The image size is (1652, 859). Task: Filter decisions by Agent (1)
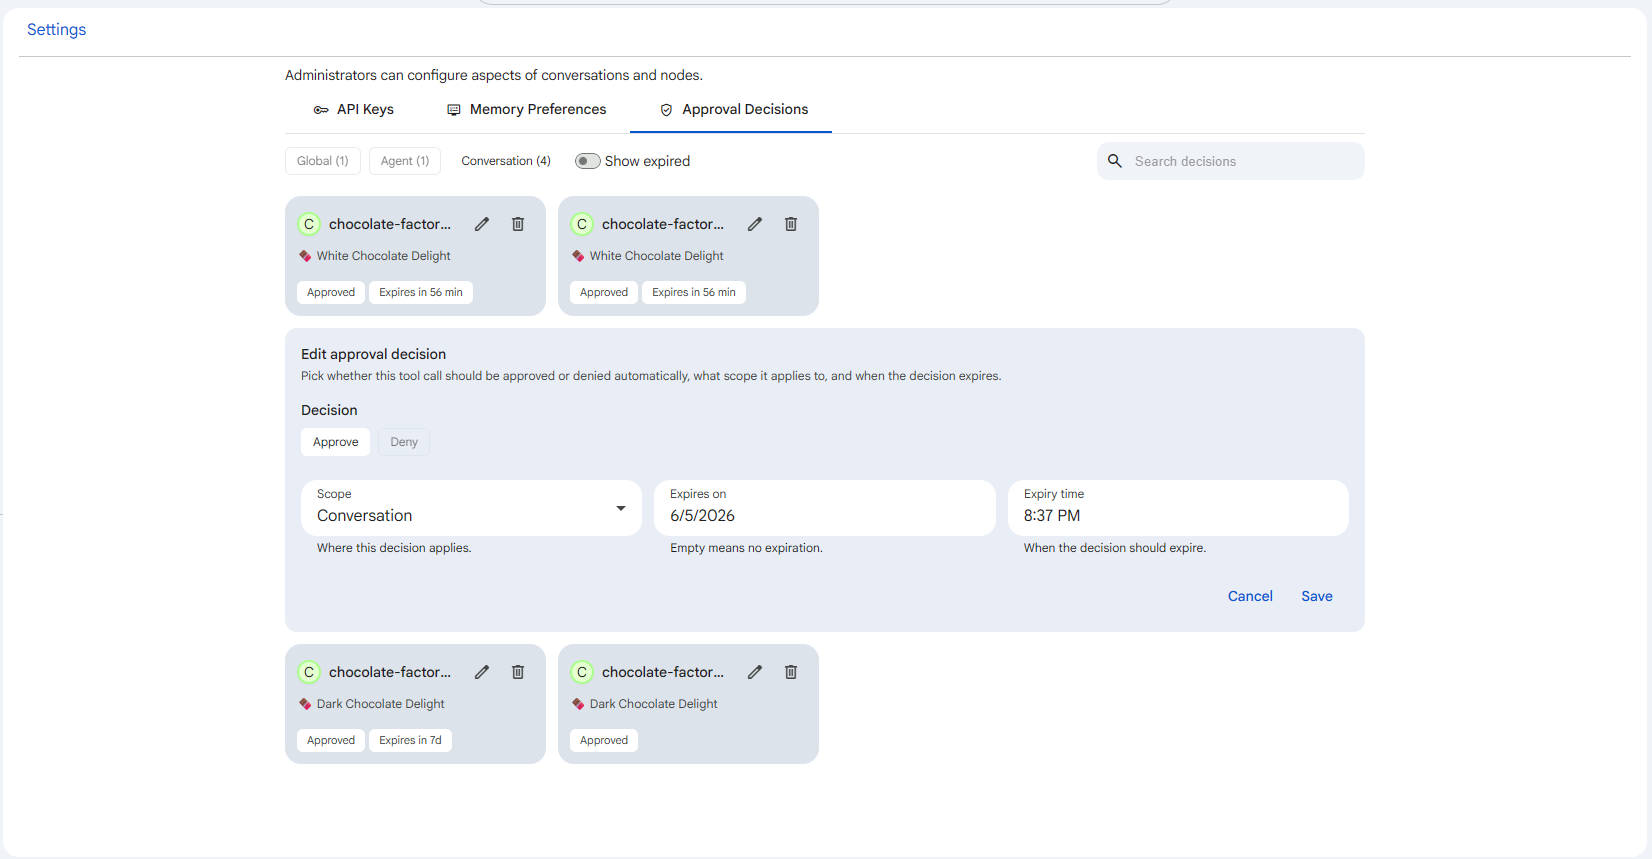pos(405,161)
